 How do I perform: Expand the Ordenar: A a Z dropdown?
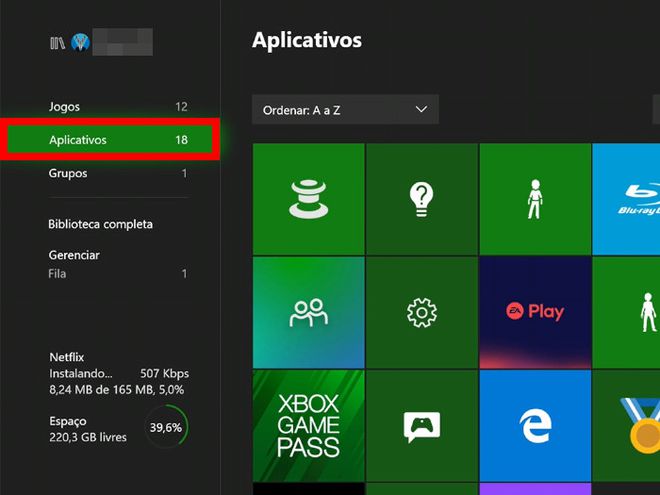click(345, 109)
